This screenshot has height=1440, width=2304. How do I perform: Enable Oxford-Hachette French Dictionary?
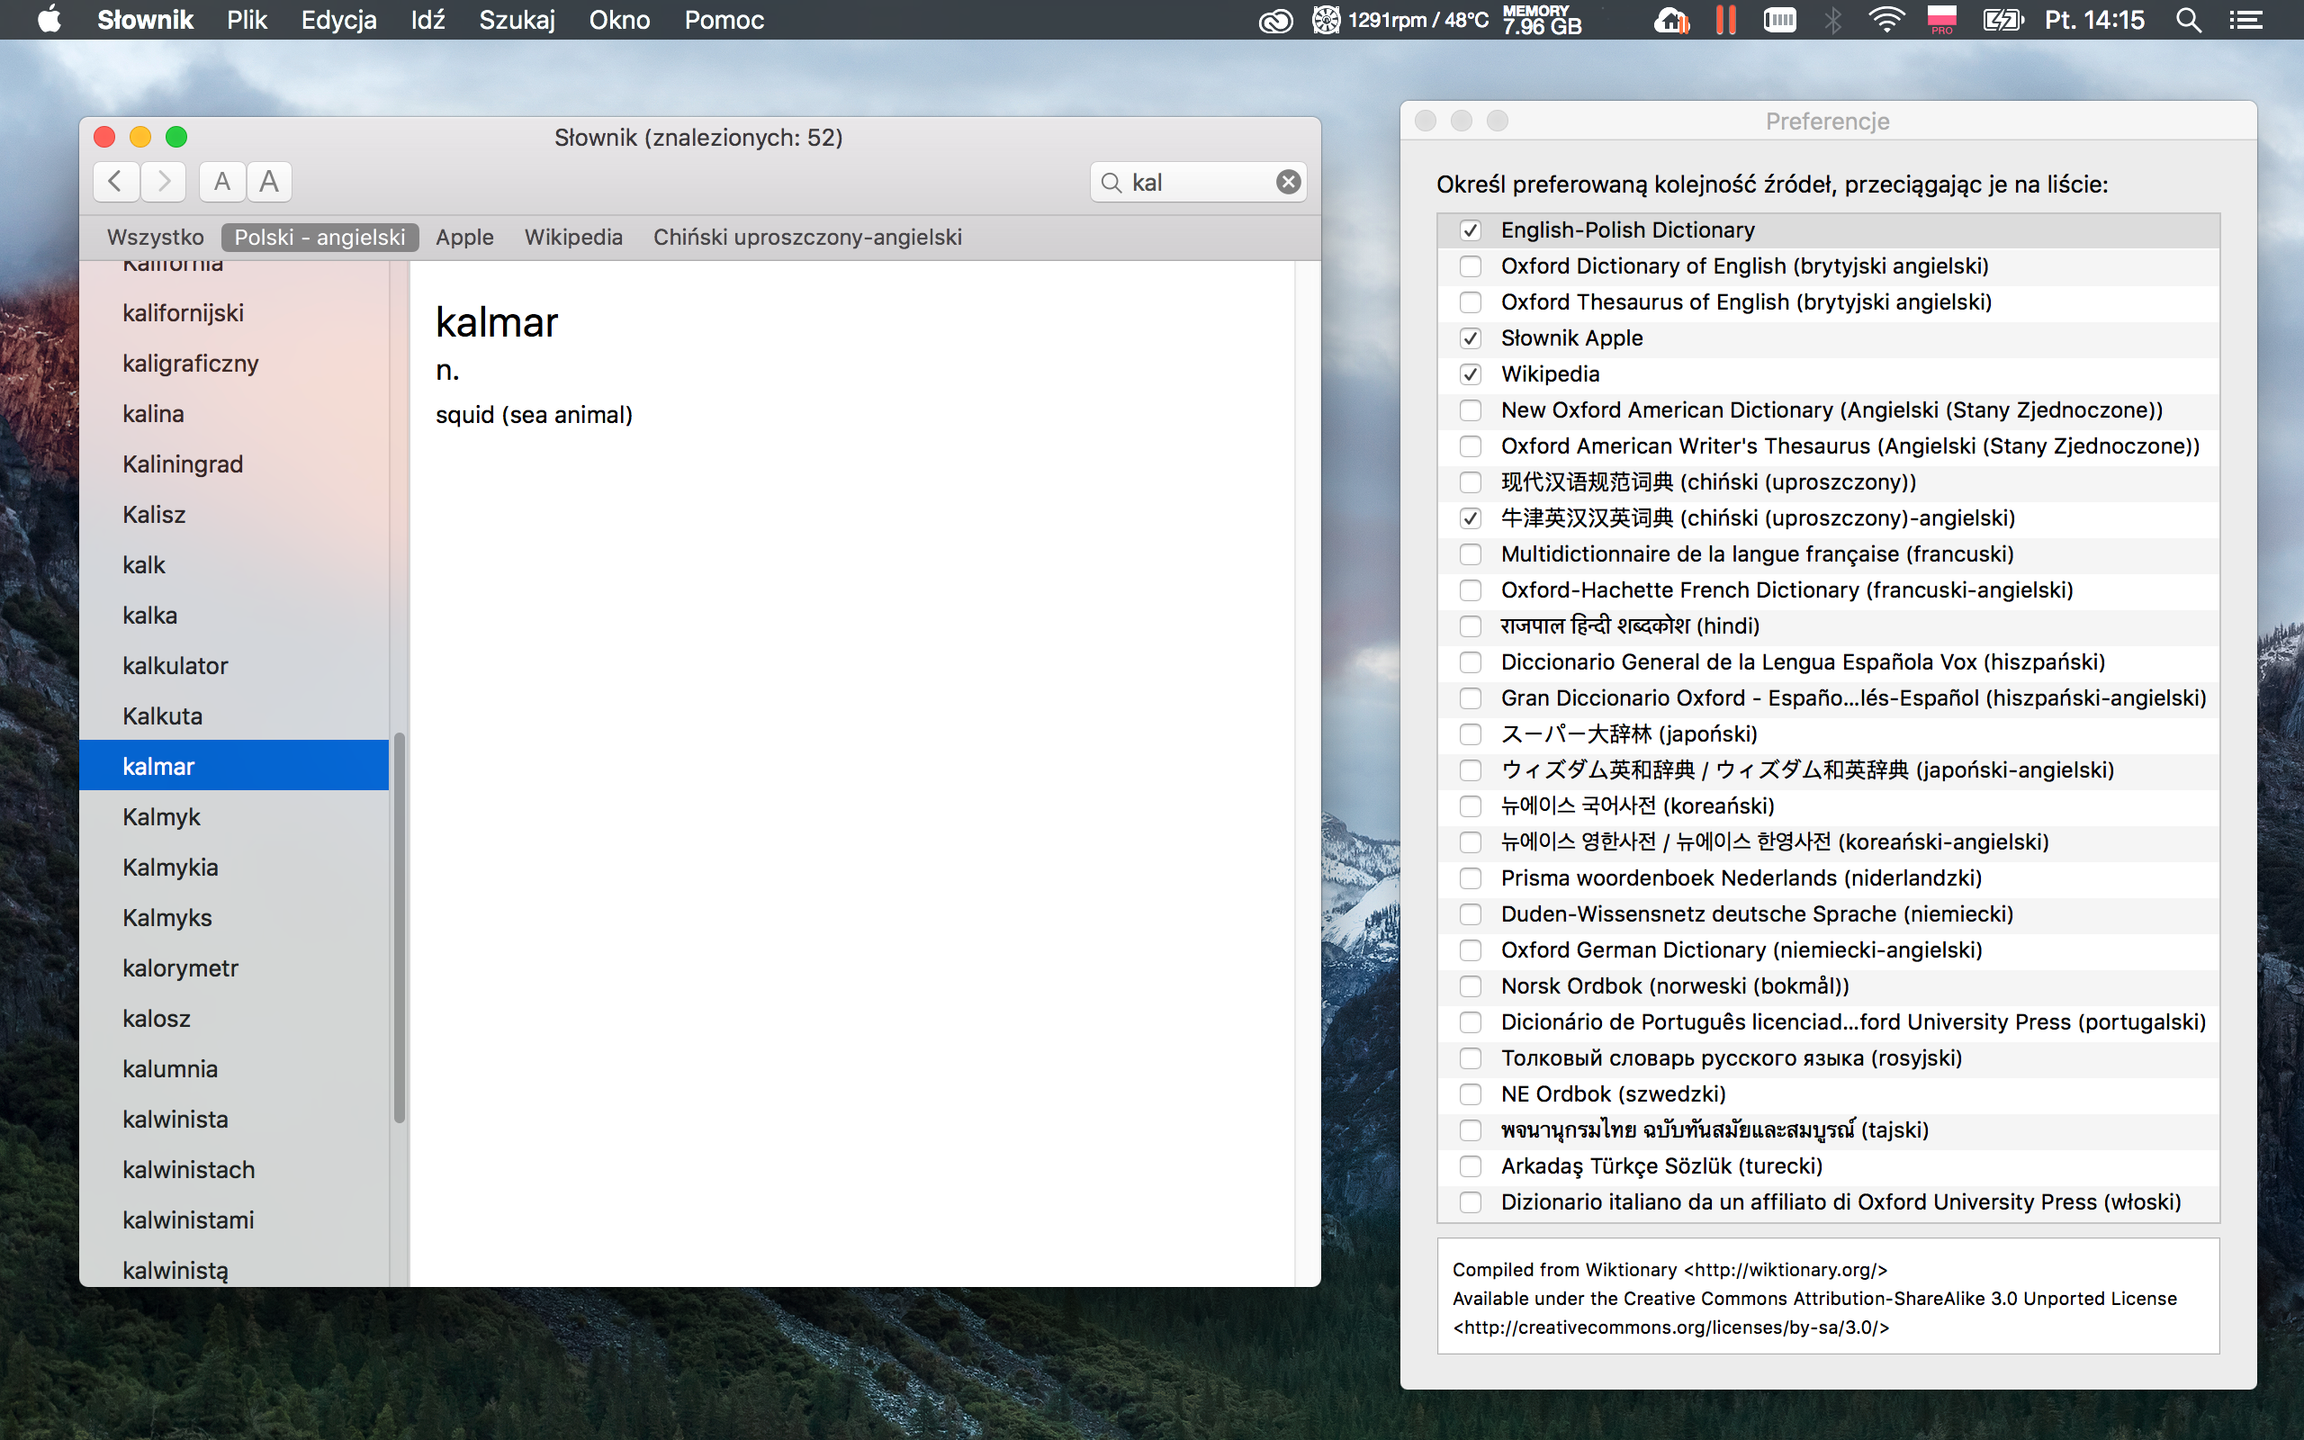click(1470, 590)
